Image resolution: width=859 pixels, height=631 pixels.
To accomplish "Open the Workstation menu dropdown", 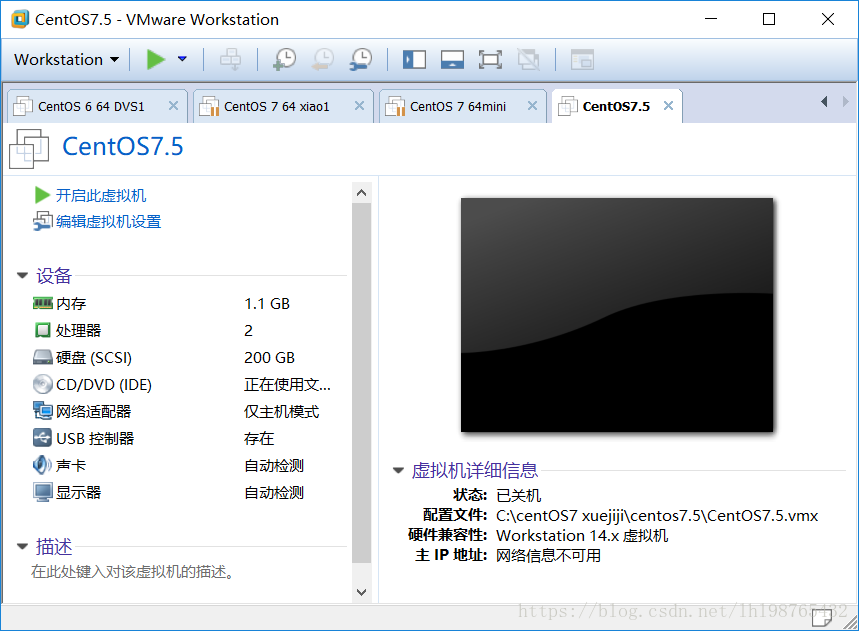I will point(66,59).
